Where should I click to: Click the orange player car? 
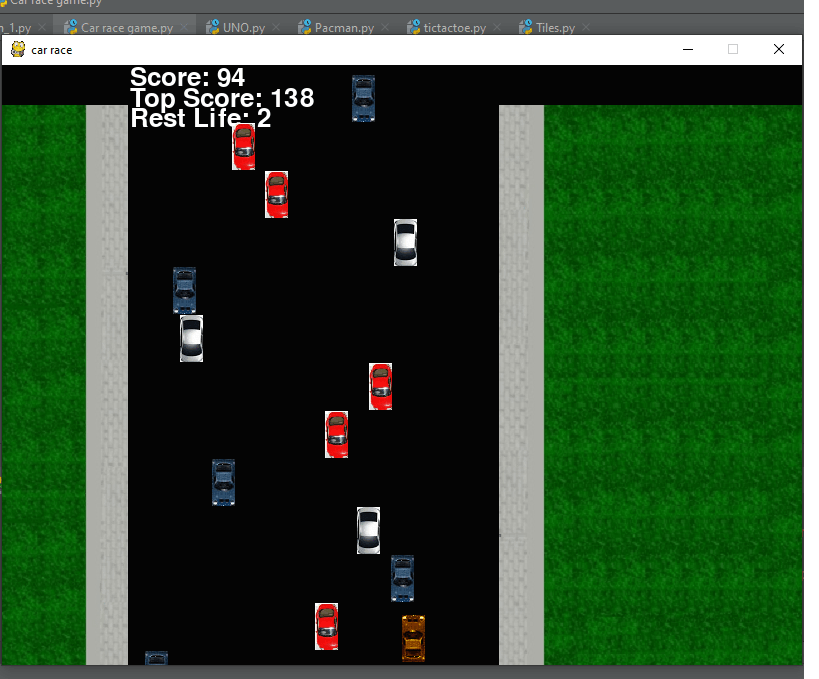pos(413,638)
